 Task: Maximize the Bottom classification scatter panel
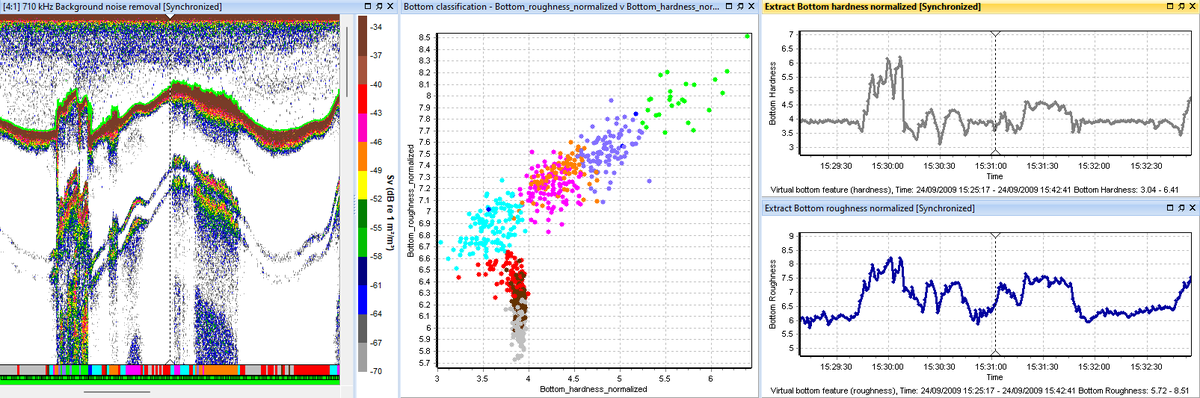pos(729,7)
